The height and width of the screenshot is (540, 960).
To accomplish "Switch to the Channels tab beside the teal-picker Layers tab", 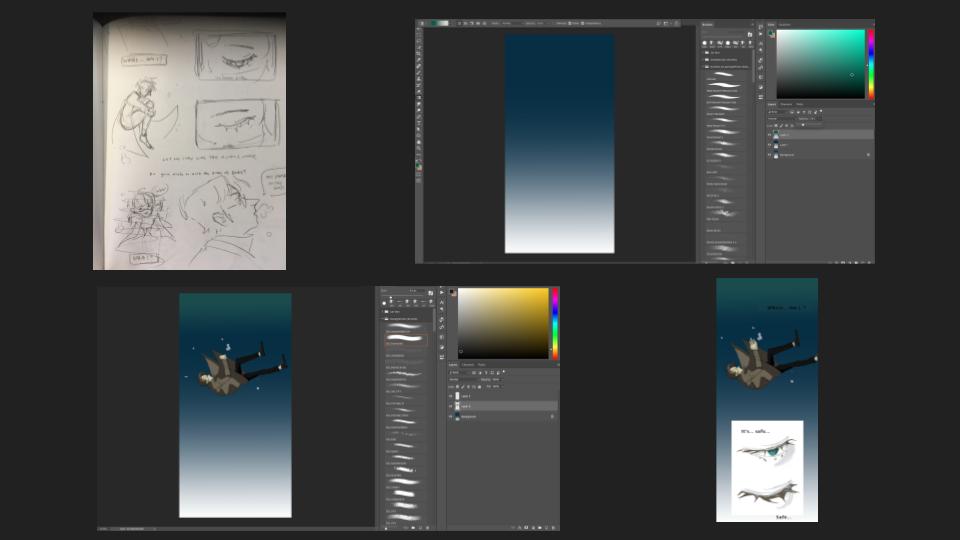I will (786, 104).
